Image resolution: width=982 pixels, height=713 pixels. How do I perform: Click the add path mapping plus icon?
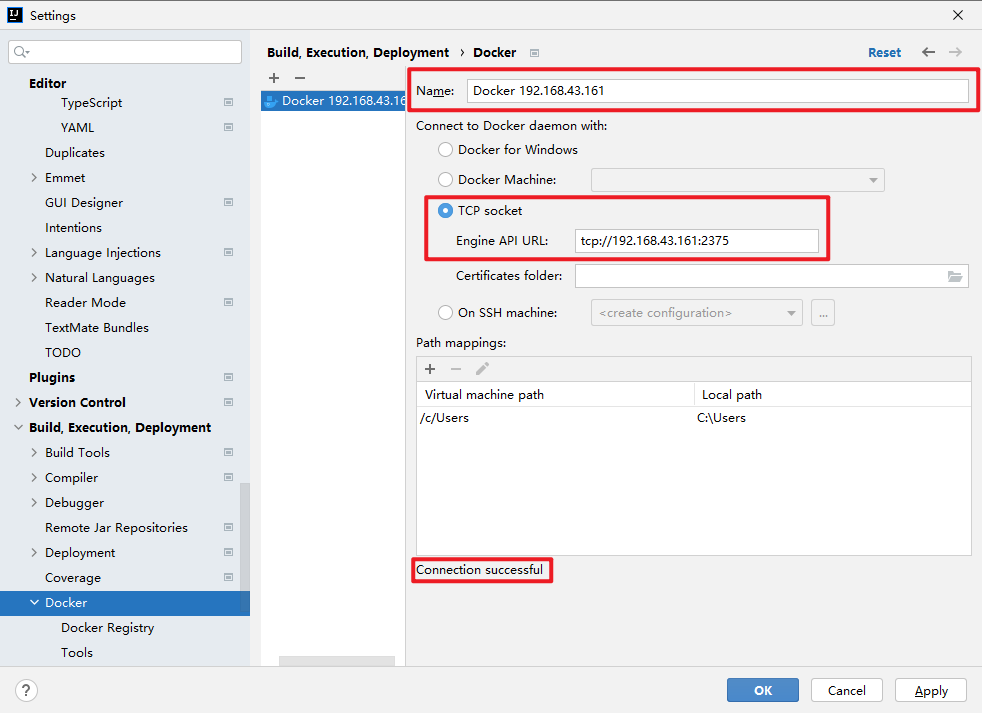click(430, 369)
